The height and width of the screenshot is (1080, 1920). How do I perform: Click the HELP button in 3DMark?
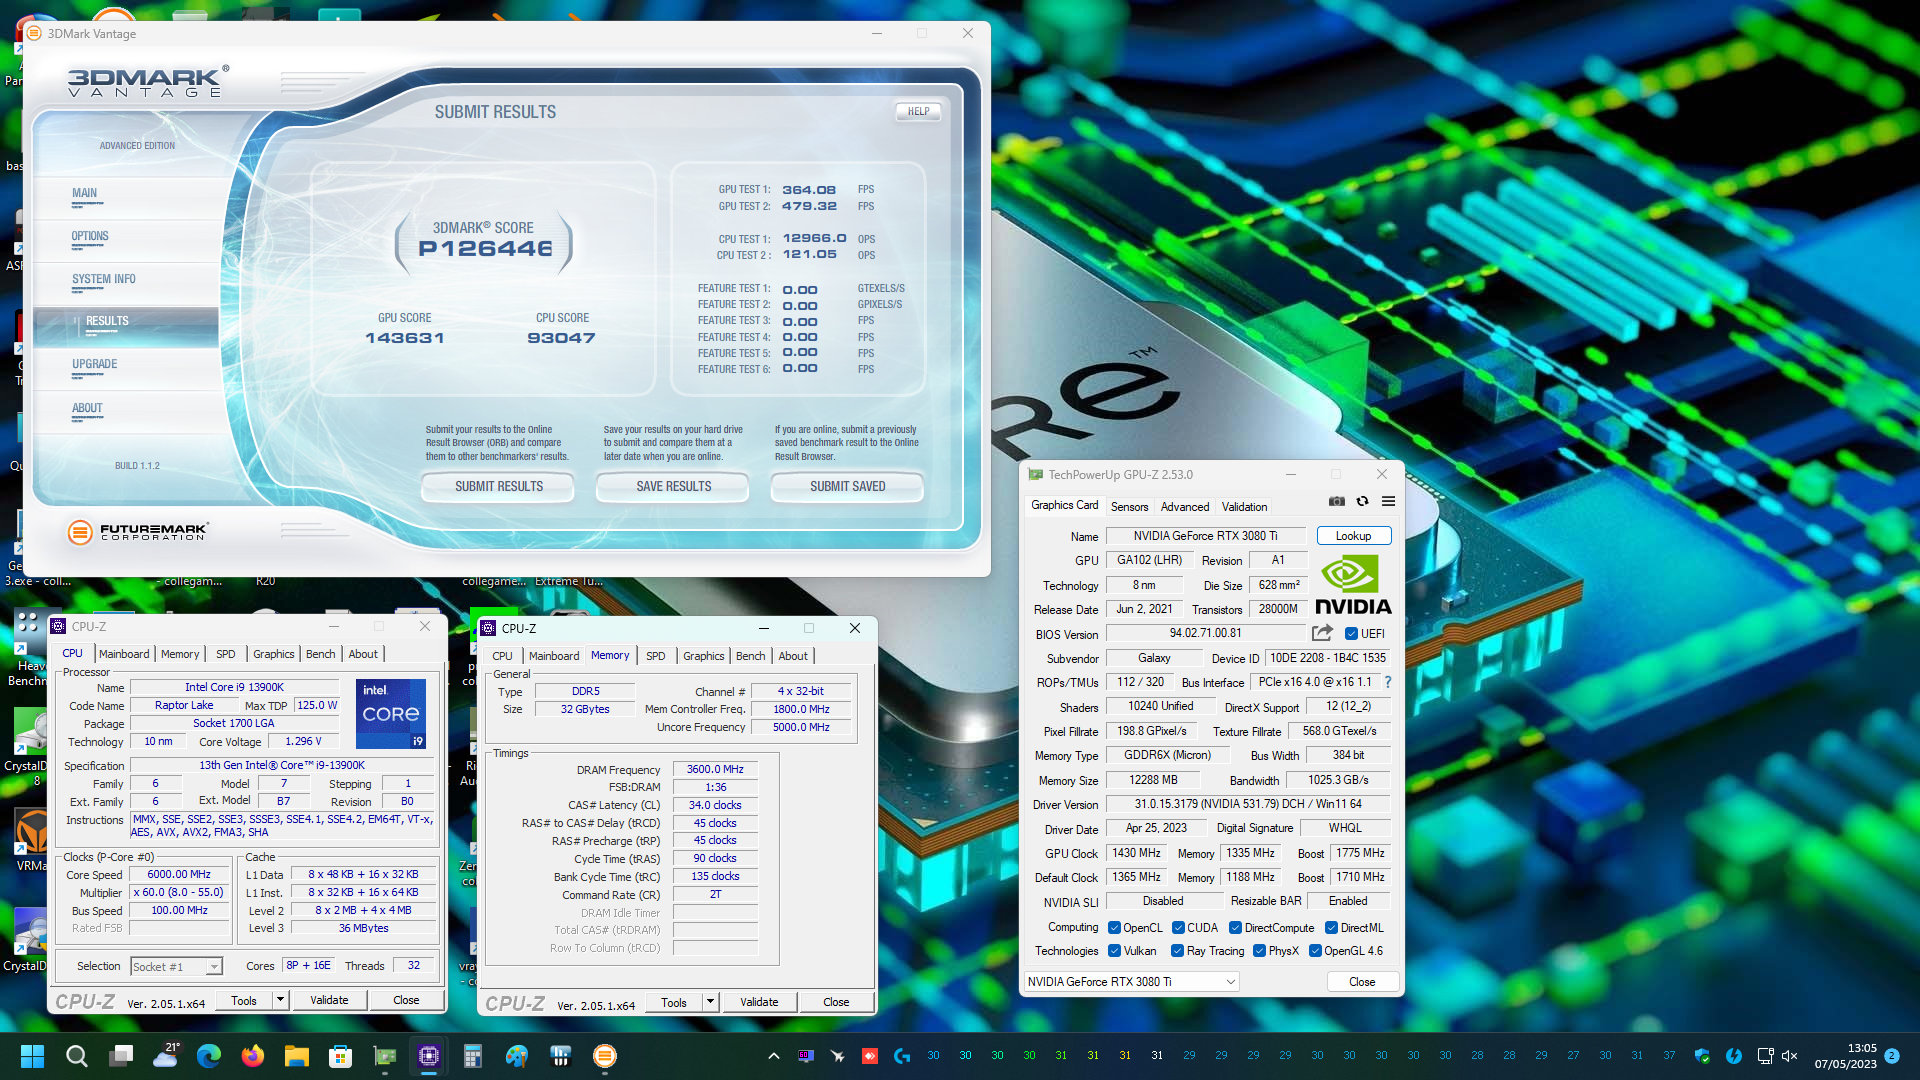[x=918, y=112]
